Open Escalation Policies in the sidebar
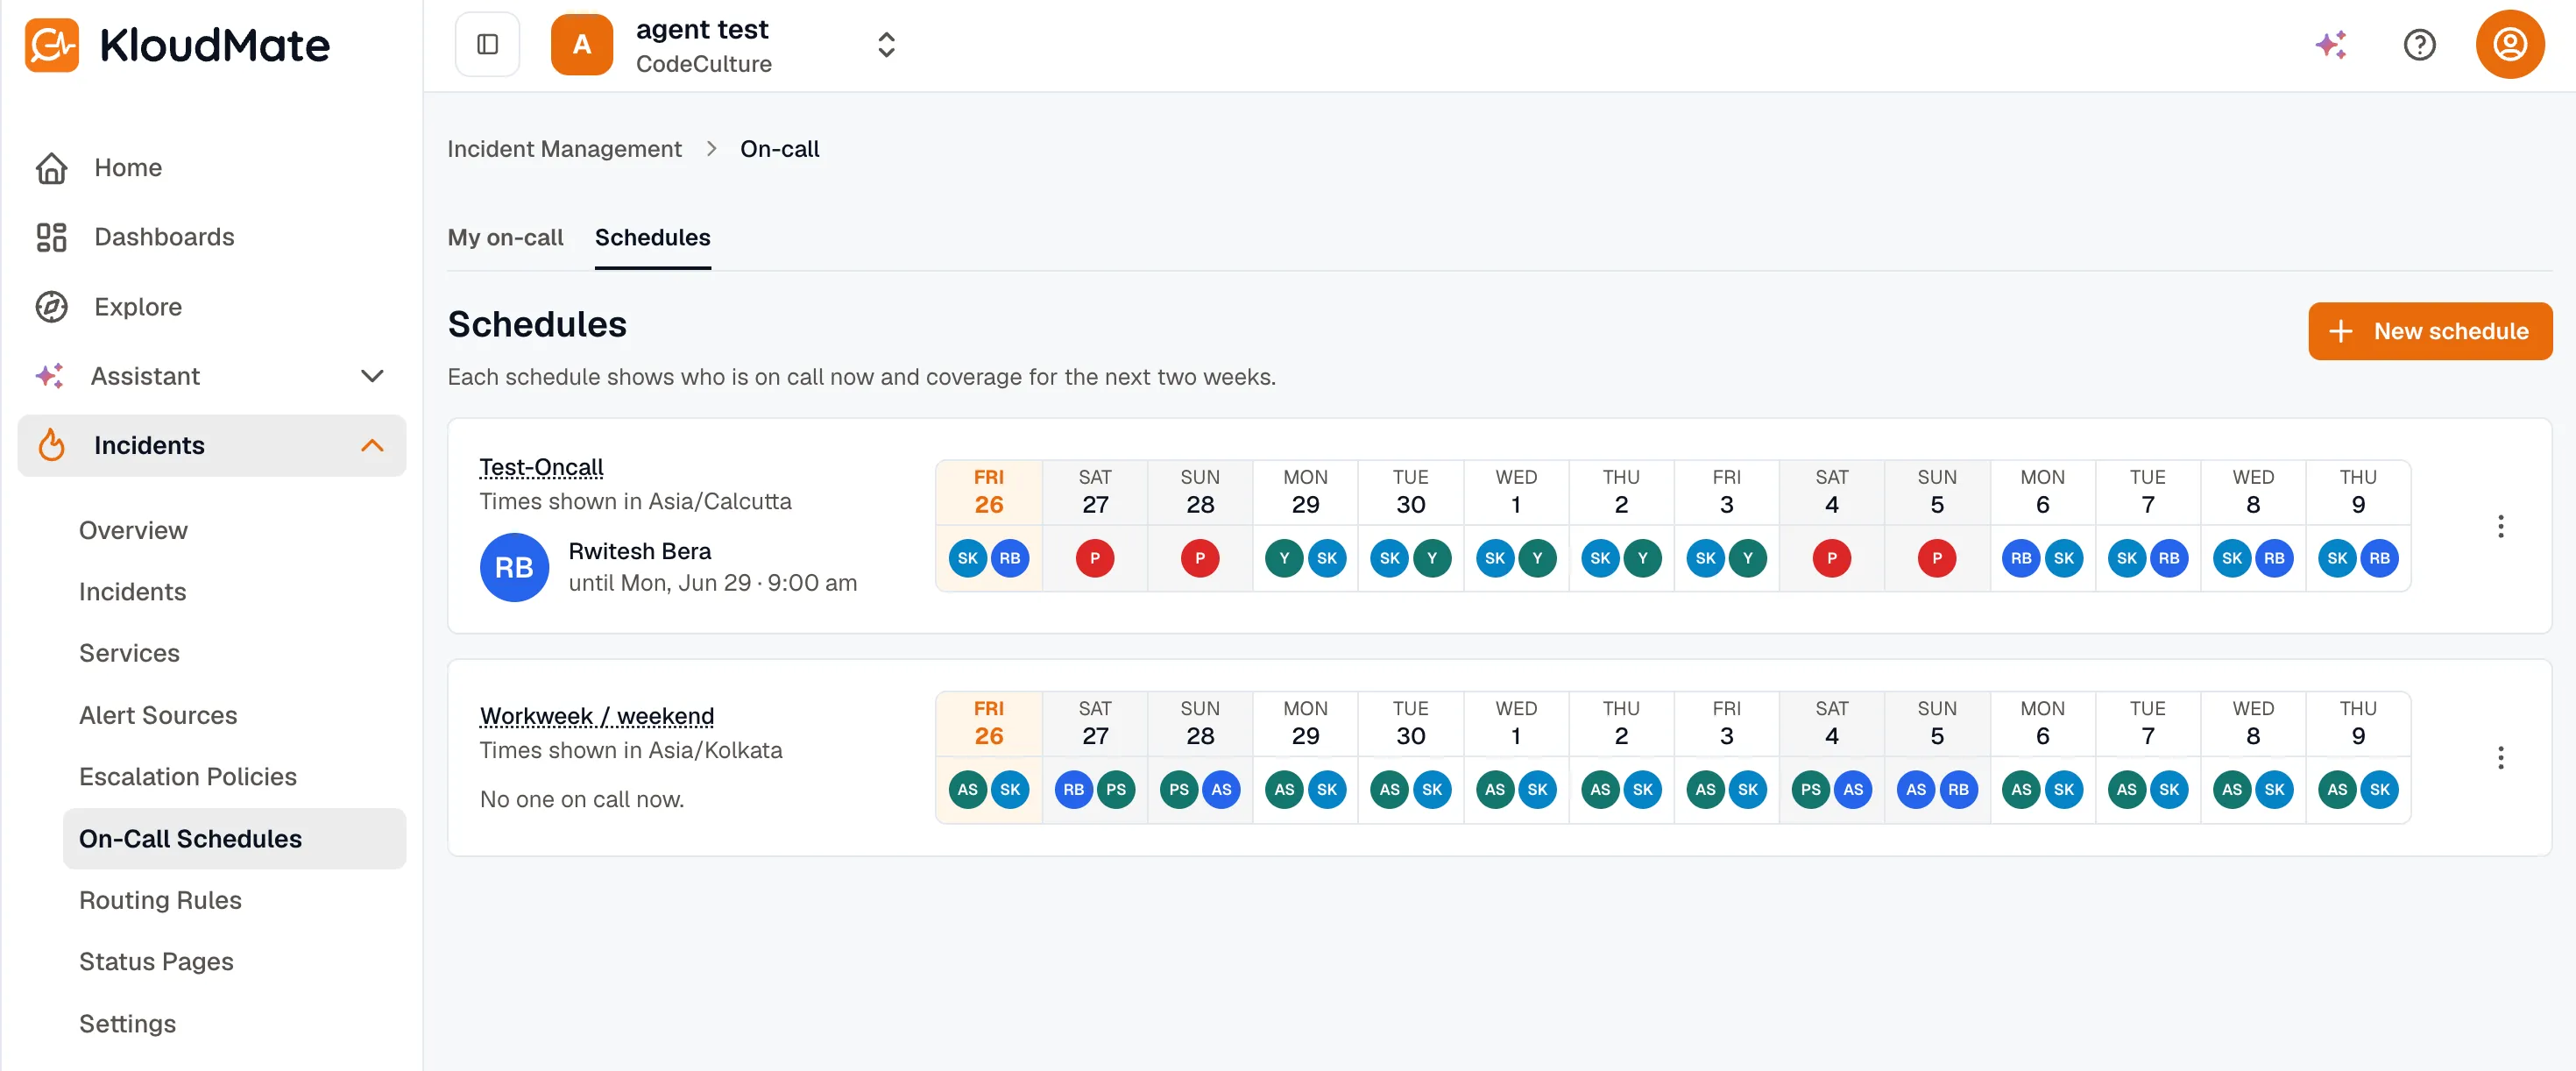The height and width of the screenshot is (1071, 2576). tap(188, 777)
